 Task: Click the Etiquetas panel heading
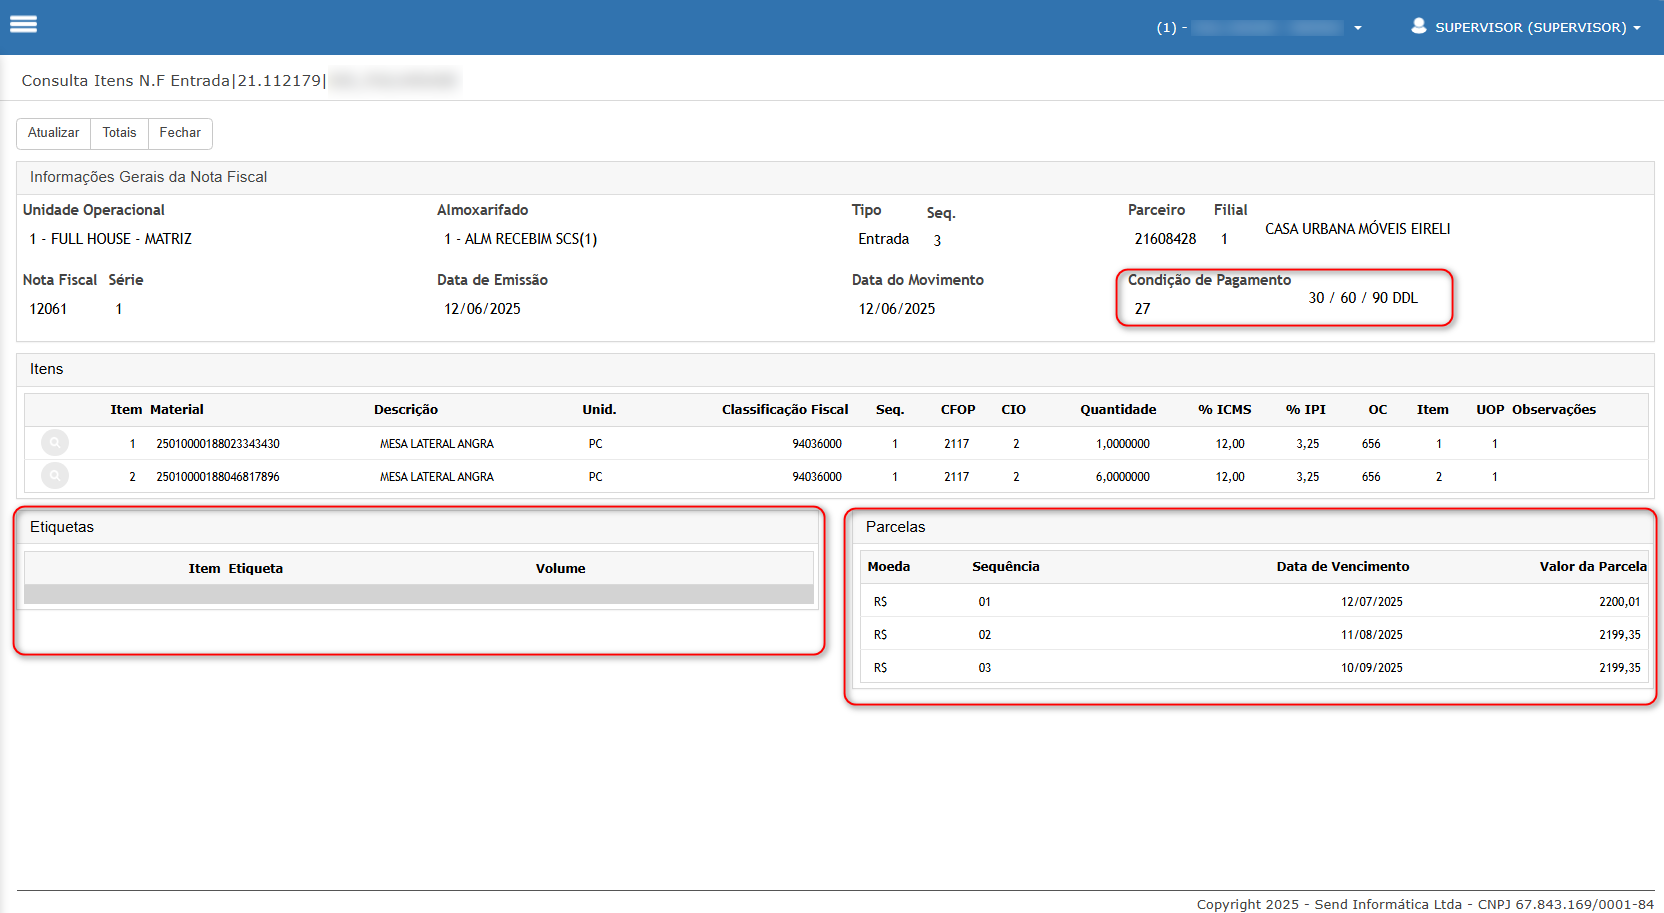[x=62, y=527]
